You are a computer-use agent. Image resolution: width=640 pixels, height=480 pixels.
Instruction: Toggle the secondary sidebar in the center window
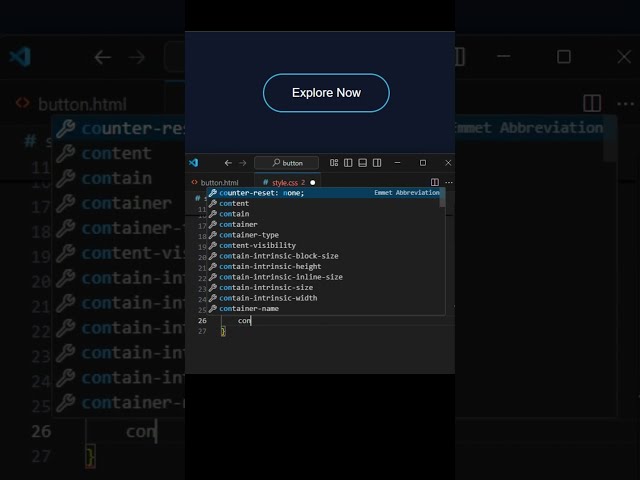pos(377,163)
